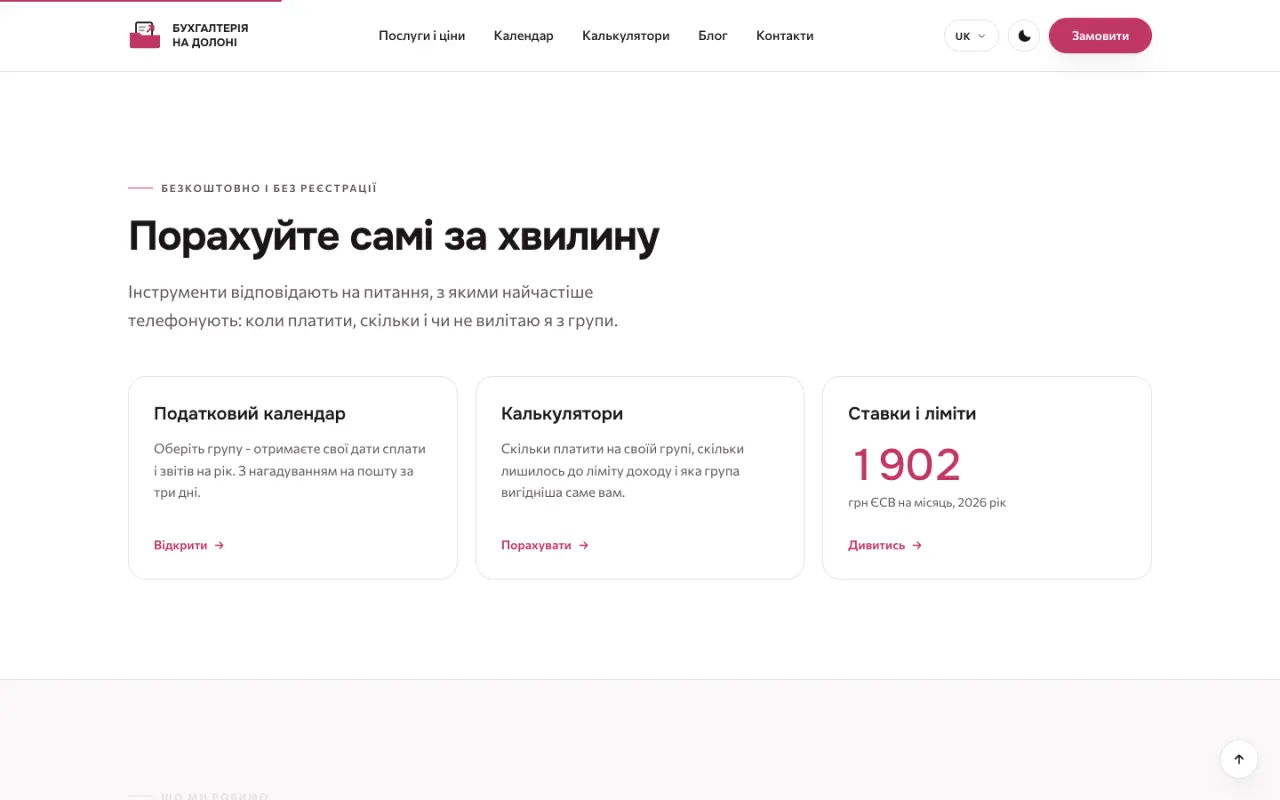Click the Податковий календар card title
The width and height of the screenshot is (1280, 800).
[x=250, y=413]
